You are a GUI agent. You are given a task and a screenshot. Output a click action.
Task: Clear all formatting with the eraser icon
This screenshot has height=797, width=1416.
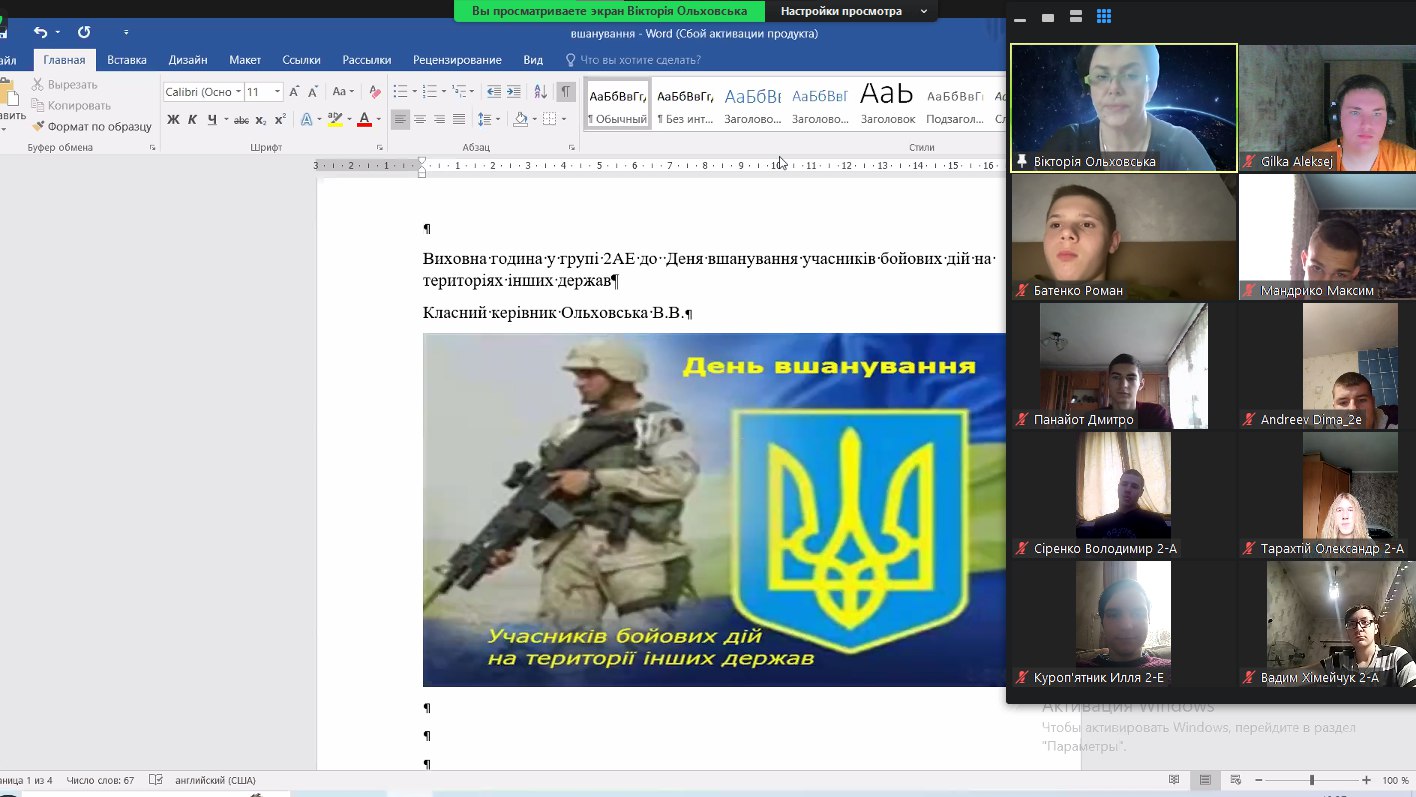click(x=375, y=92)
